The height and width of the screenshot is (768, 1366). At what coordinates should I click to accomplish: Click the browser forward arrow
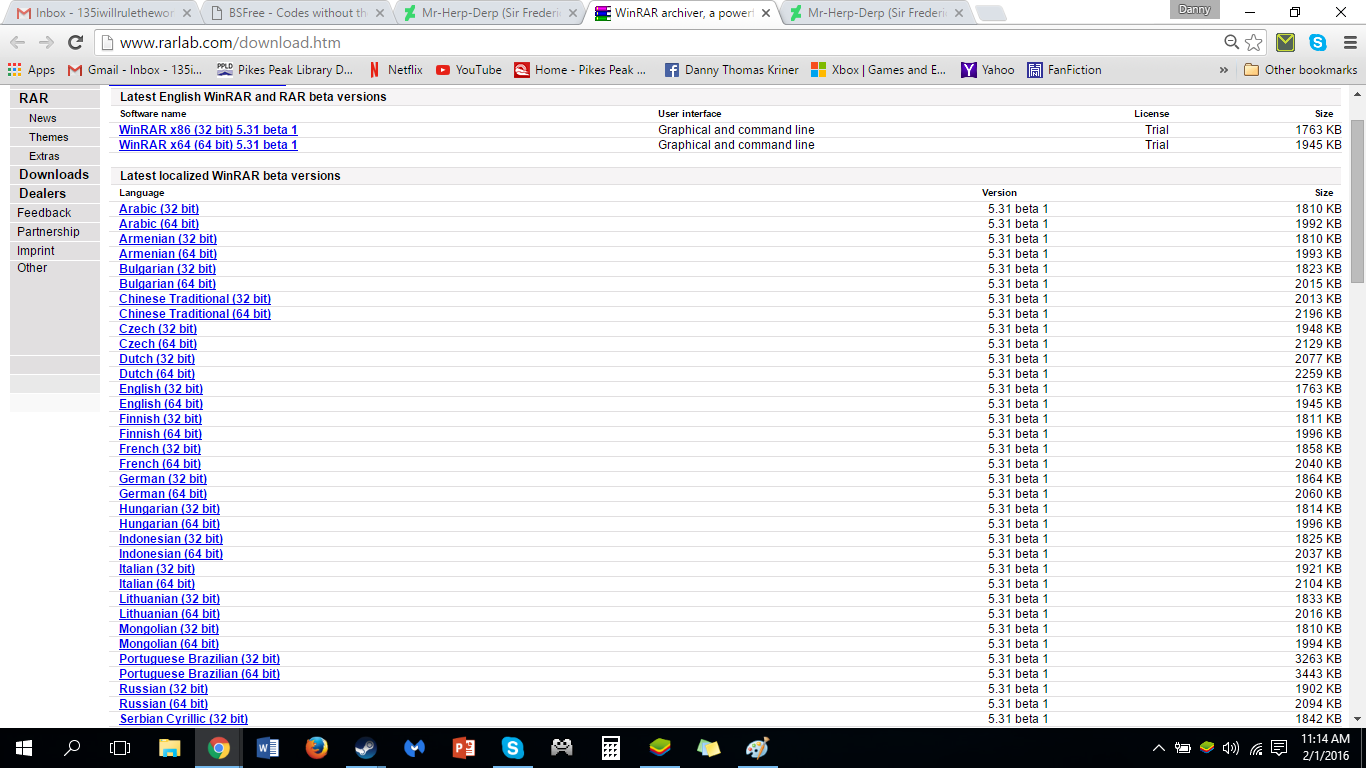click(x=46, y=43)
